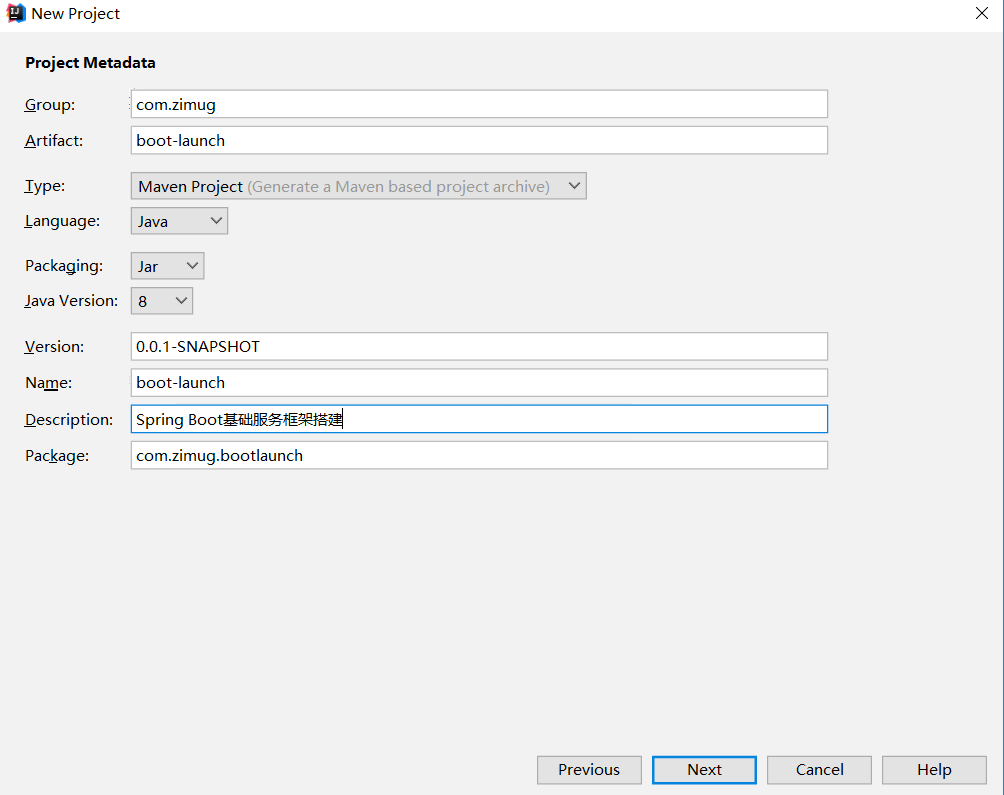Click the Group field label
Screen dimensions: 1004x795
(50, 105)
